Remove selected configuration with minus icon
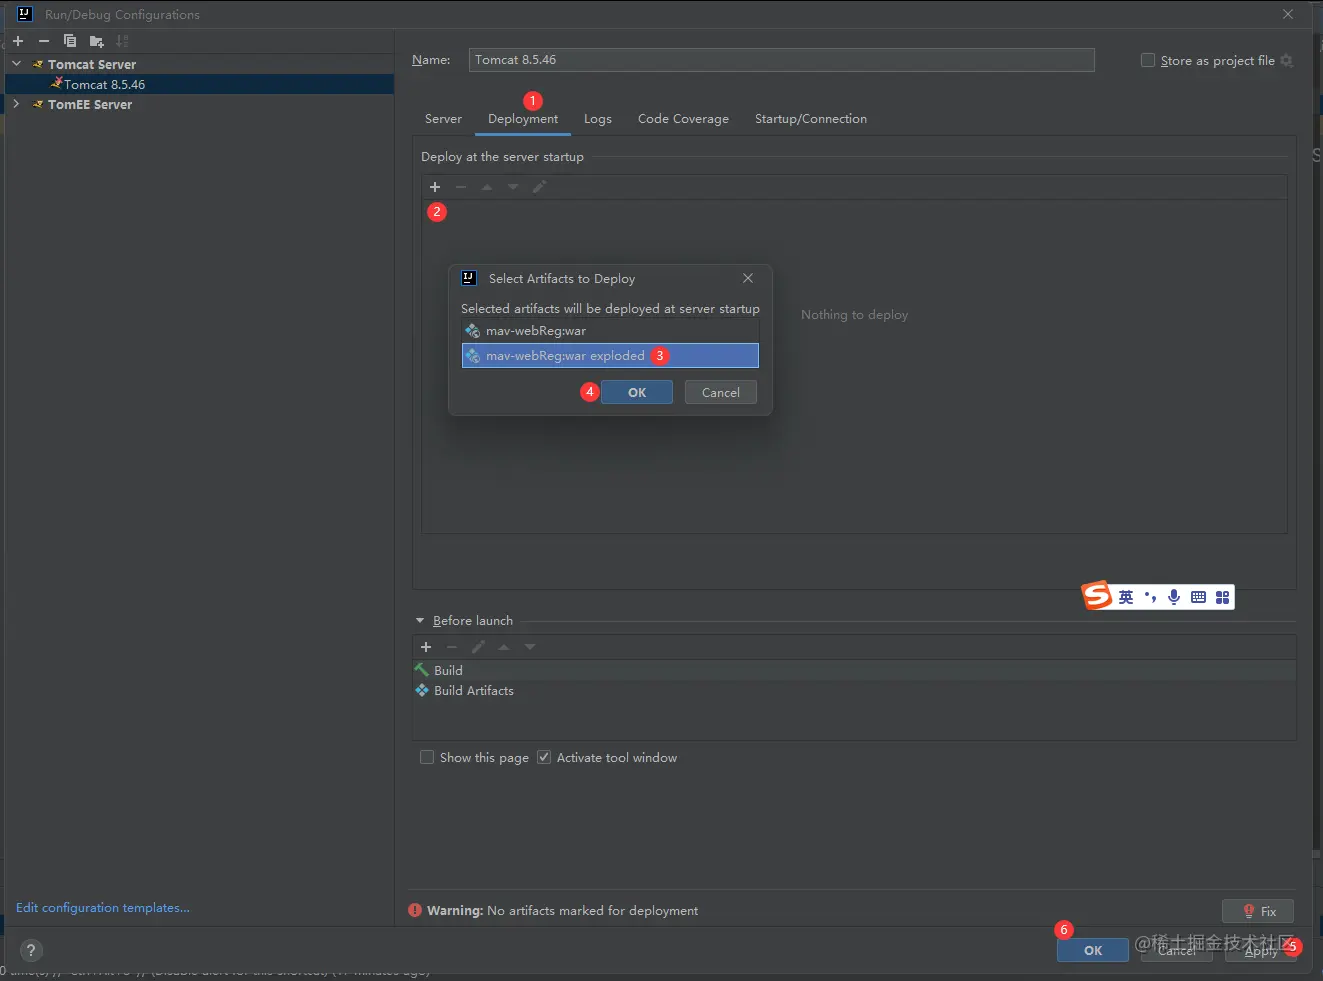Viewport: 1323px width, 981px height. pyautogui.click(x=44, y=41)
